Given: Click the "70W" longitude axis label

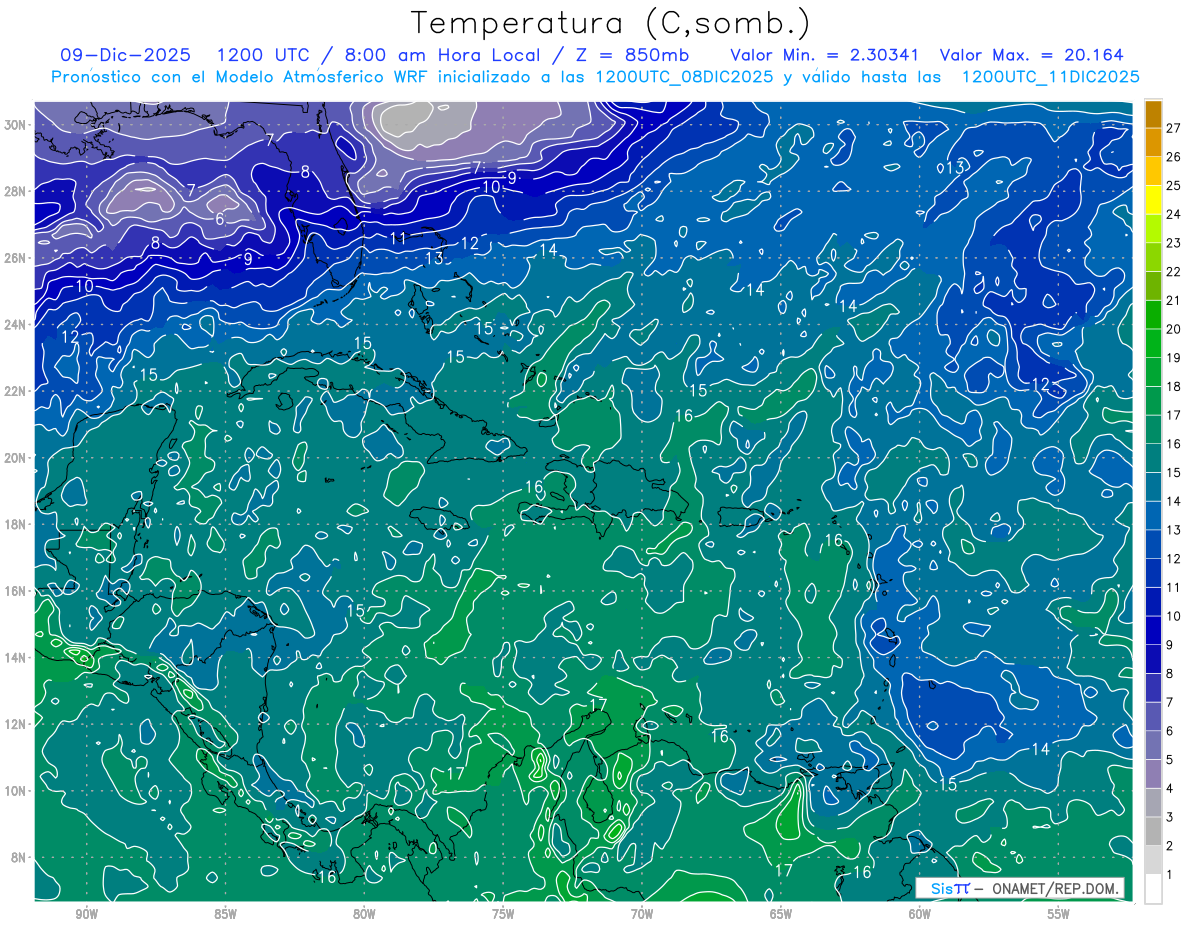Looking at the screenshot, I should (x=642, y=914).
